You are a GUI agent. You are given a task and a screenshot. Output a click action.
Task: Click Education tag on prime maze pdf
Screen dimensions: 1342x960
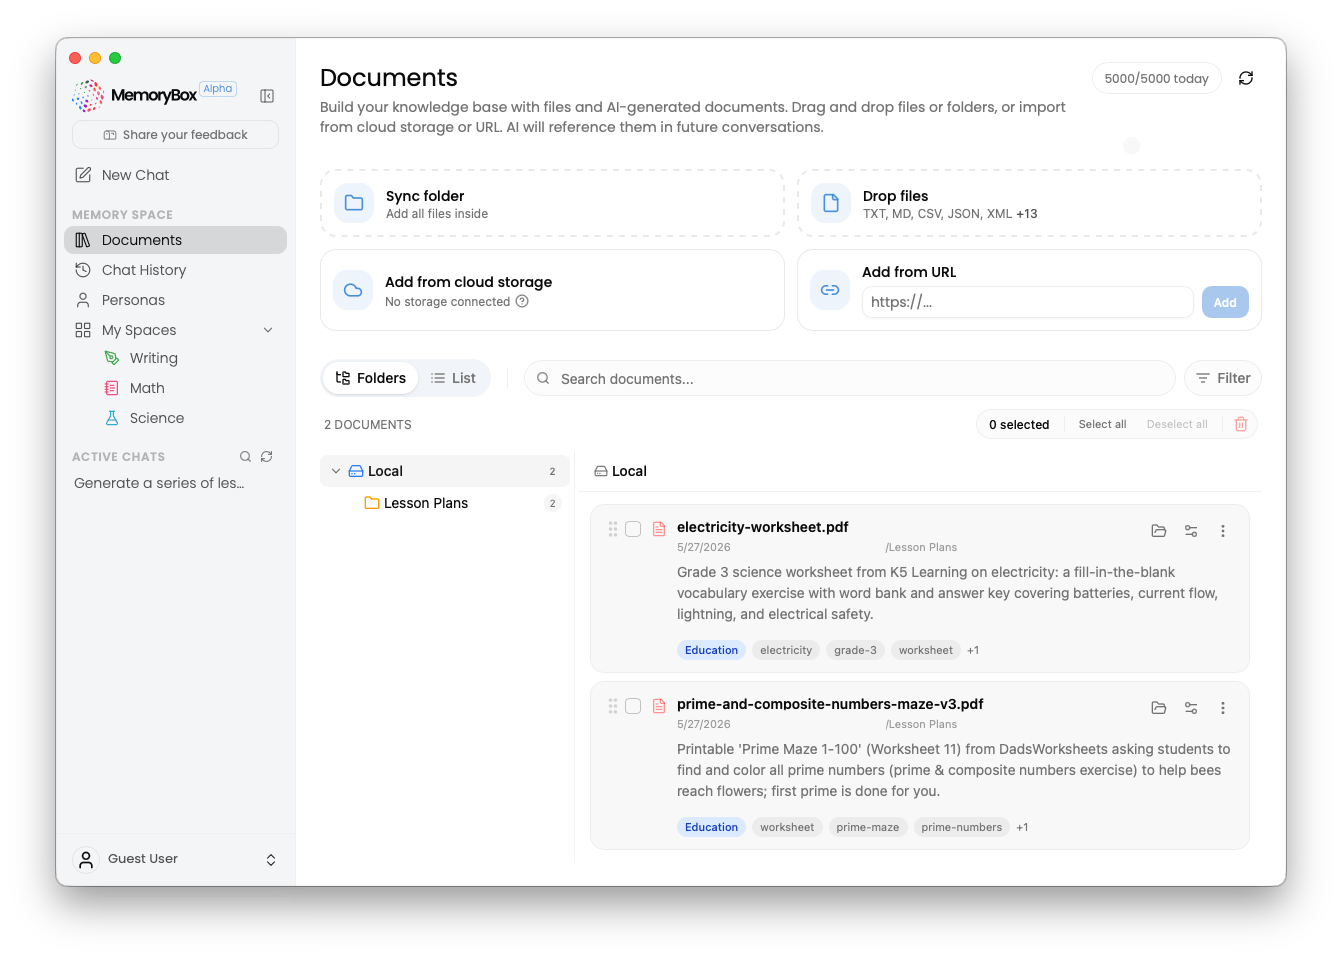click(x=711, y=827)
